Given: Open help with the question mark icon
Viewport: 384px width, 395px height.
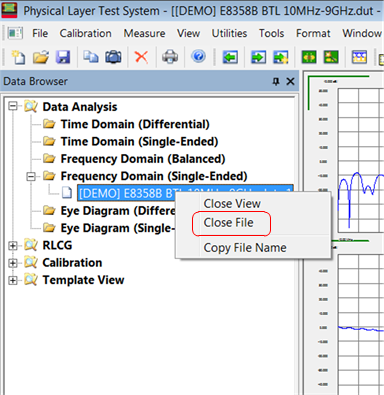Looking at the screenshot, I should click(x=198, y=57).
